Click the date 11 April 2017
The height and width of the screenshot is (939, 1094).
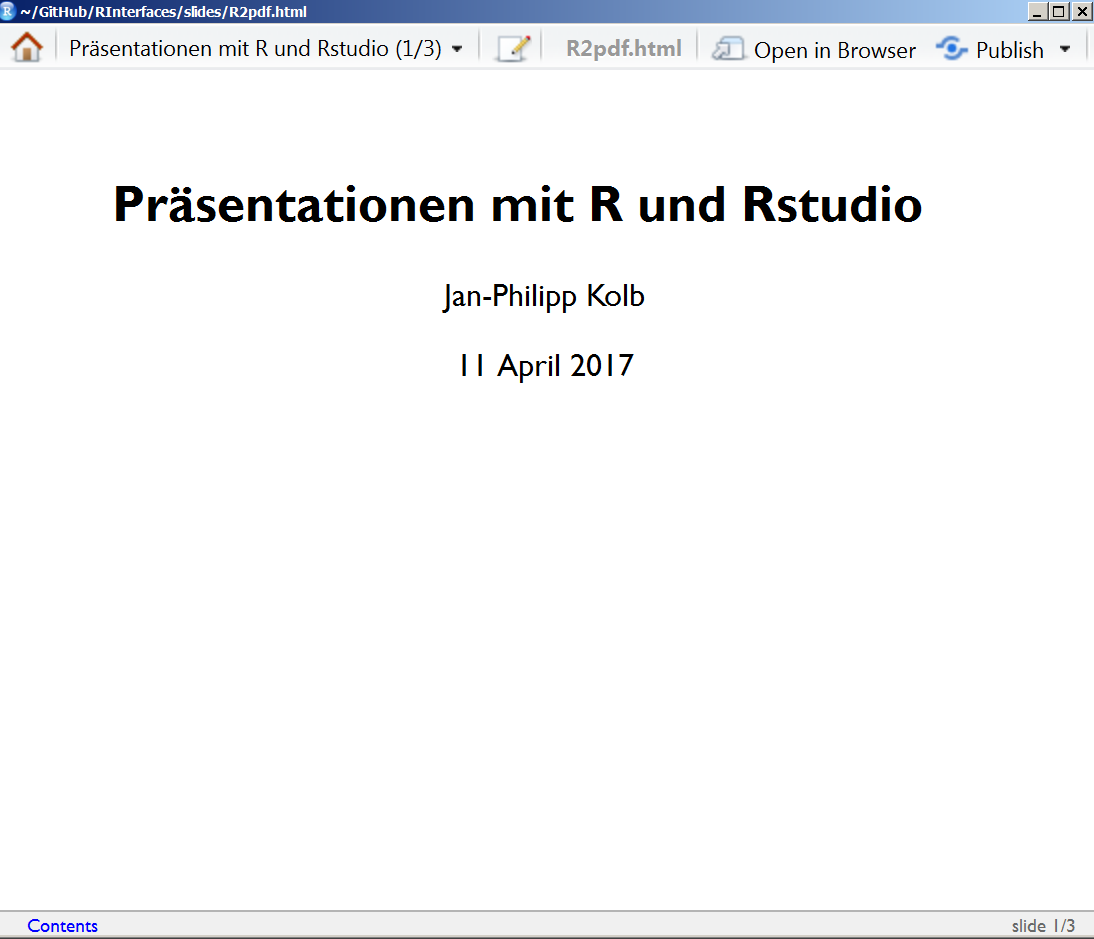pos(546,366)
